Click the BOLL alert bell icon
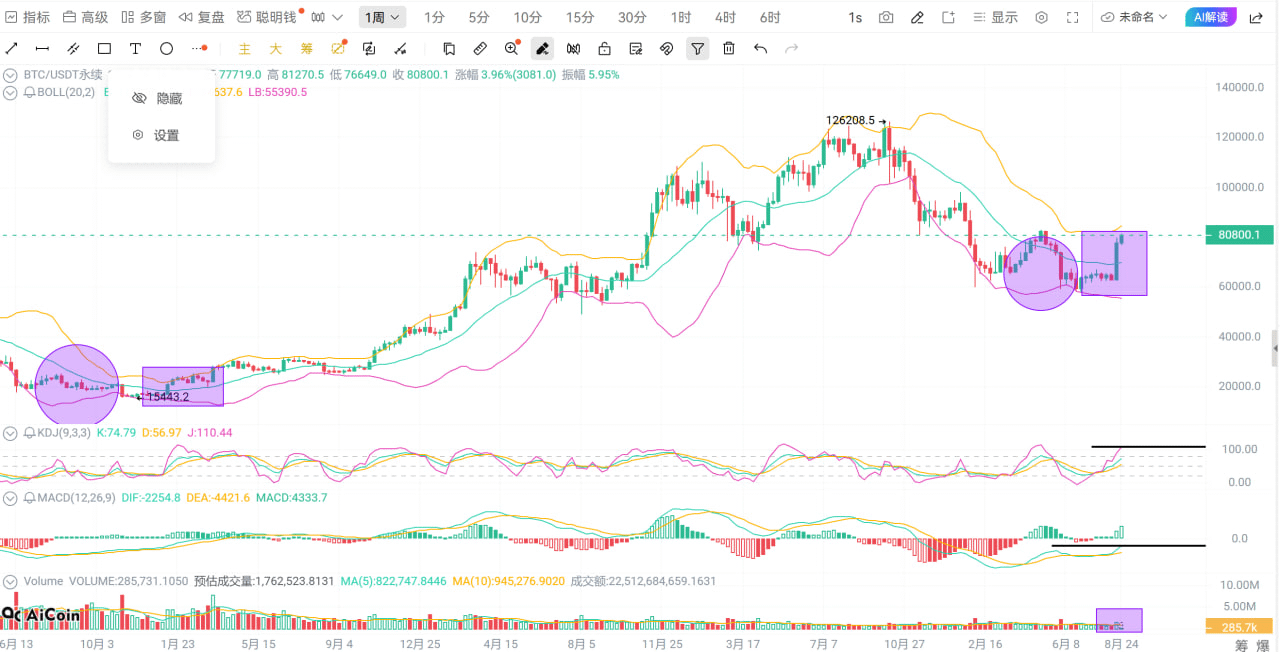This screenshot has height=652, width=1280. pos(30,92)
